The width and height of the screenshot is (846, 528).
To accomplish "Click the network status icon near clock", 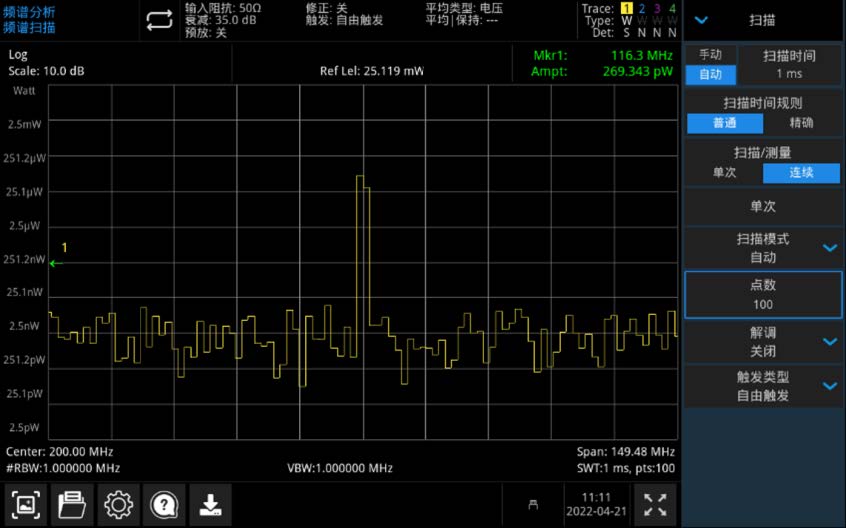I will tap(534, 505).
